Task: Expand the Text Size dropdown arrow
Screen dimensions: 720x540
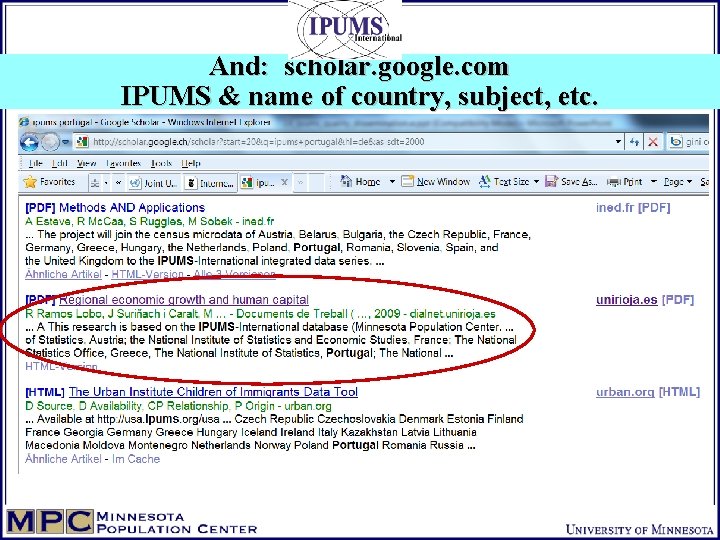Action: pos(536,182)
